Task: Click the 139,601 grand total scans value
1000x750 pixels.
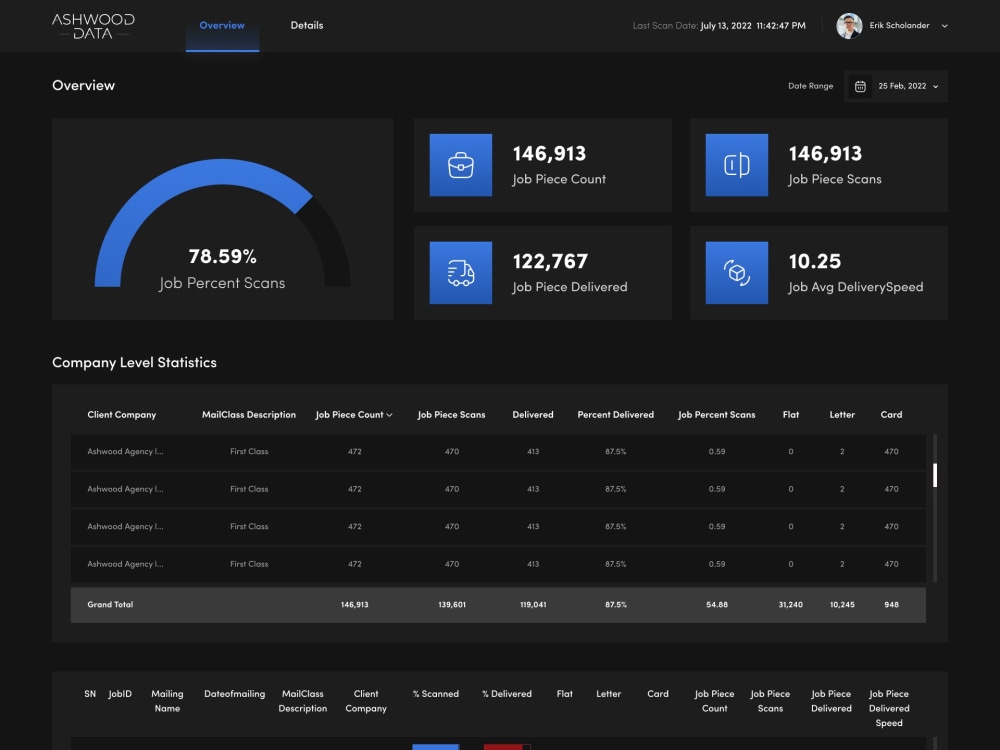Action: tap(452, 605)
